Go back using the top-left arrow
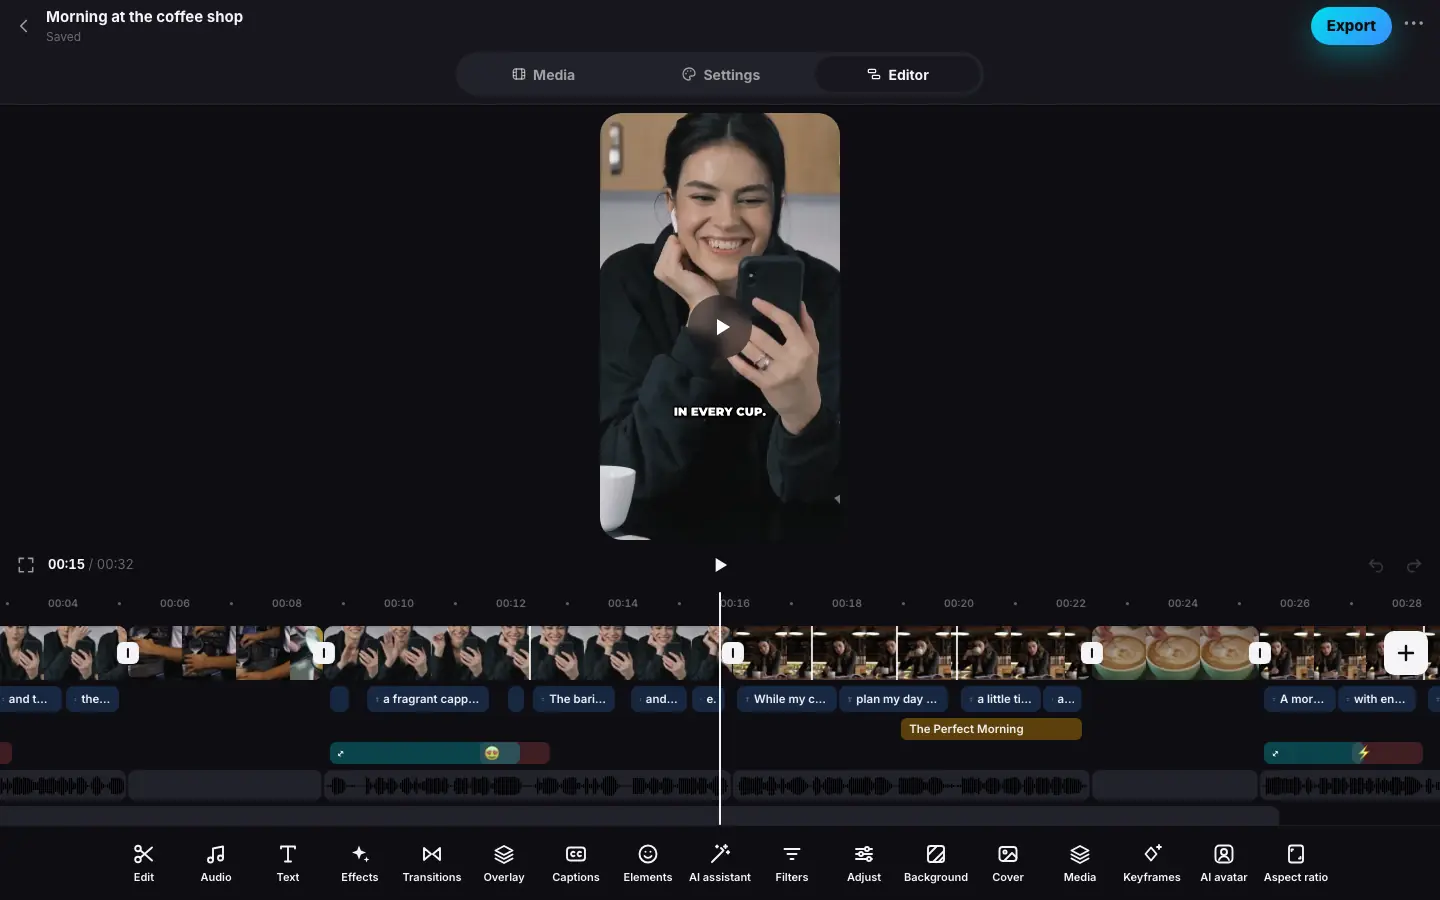The height and width of the screenshot is (900, 1440). (24, 26)
